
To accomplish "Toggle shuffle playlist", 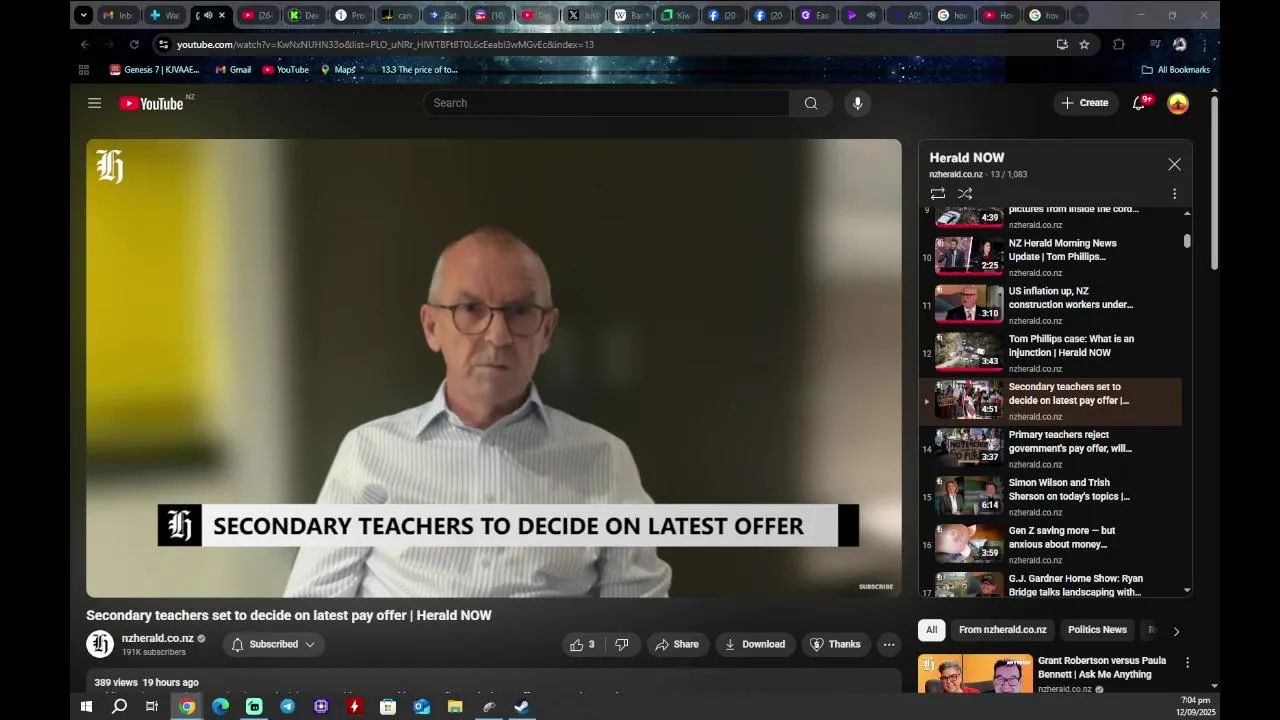I will (965, 193).
